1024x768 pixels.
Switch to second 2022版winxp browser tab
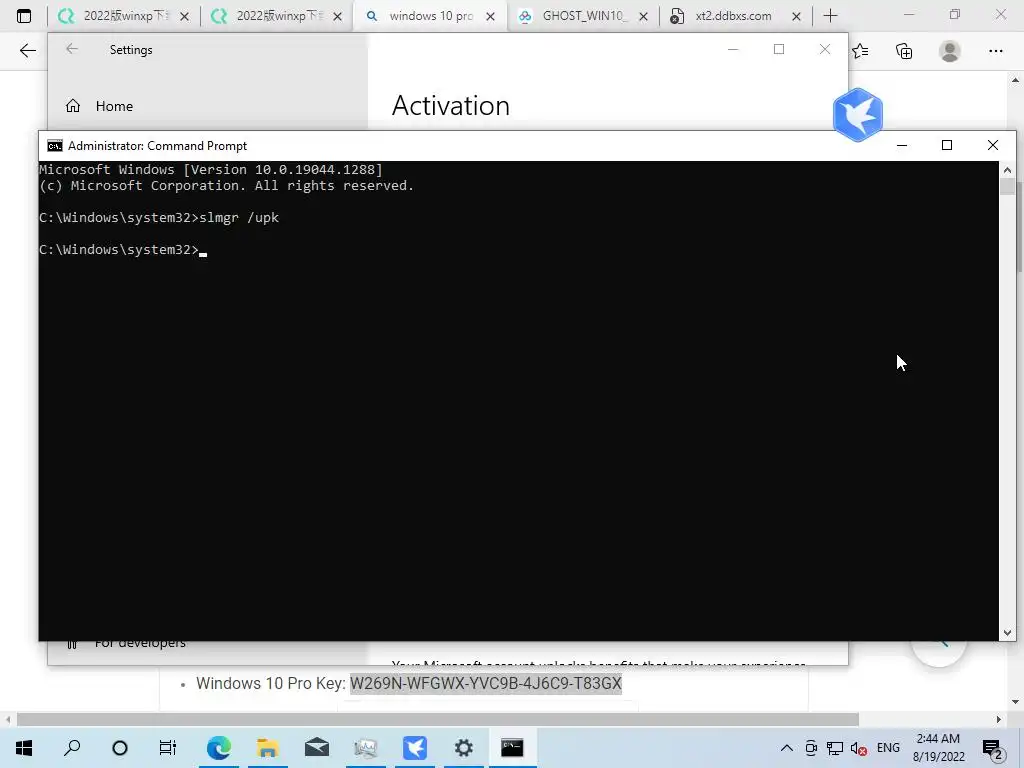[x=276, y=16]
